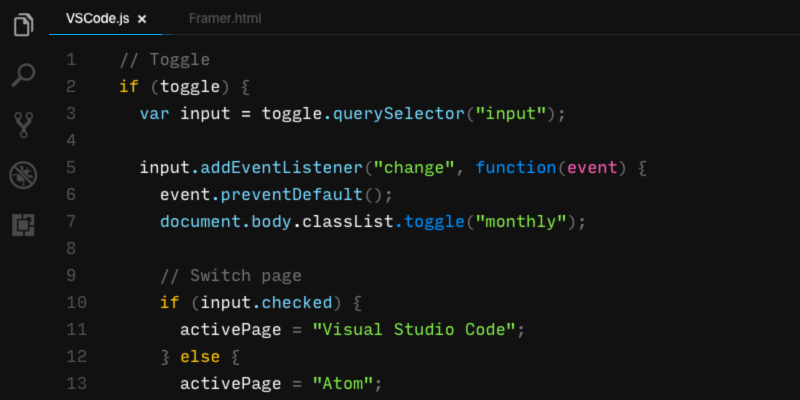The width and height of the screenshot is (800, 400).
Task: Click line number 1 in the gutter
Action: click(x=71, y=60)
